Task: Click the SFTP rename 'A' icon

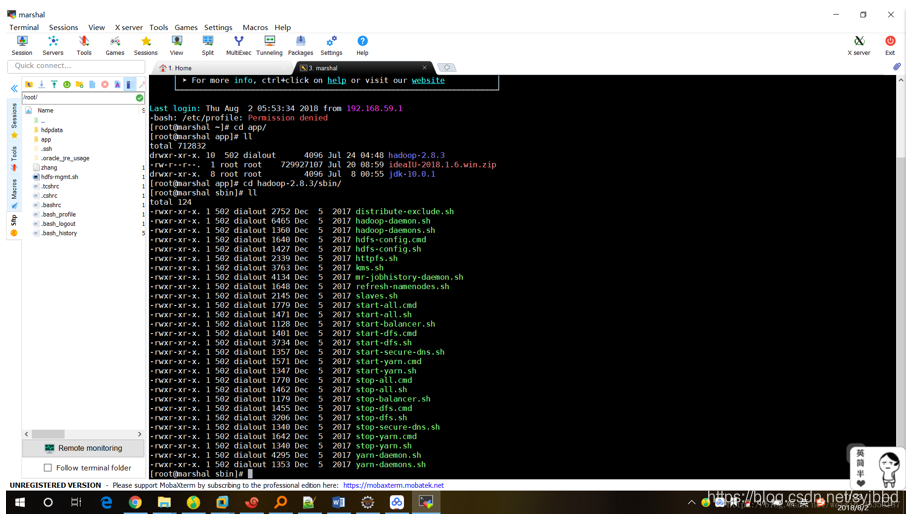Action: pyautogui.click(x=117, y=85)
